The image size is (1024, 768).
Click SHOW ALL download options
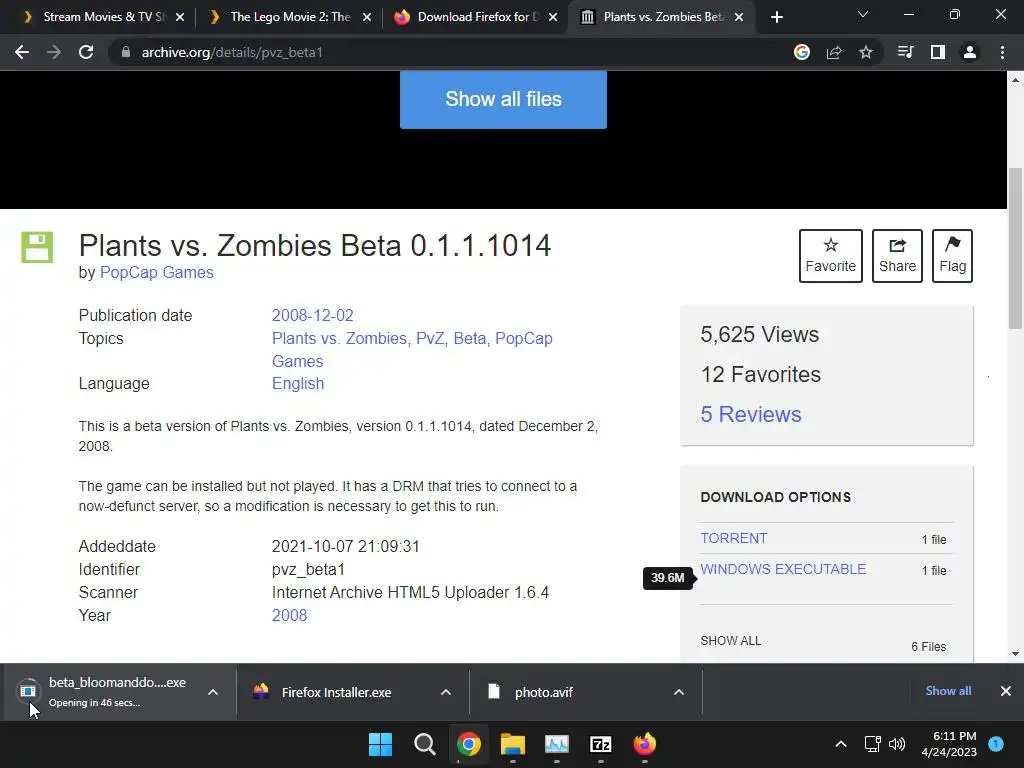tap(731, 641)
